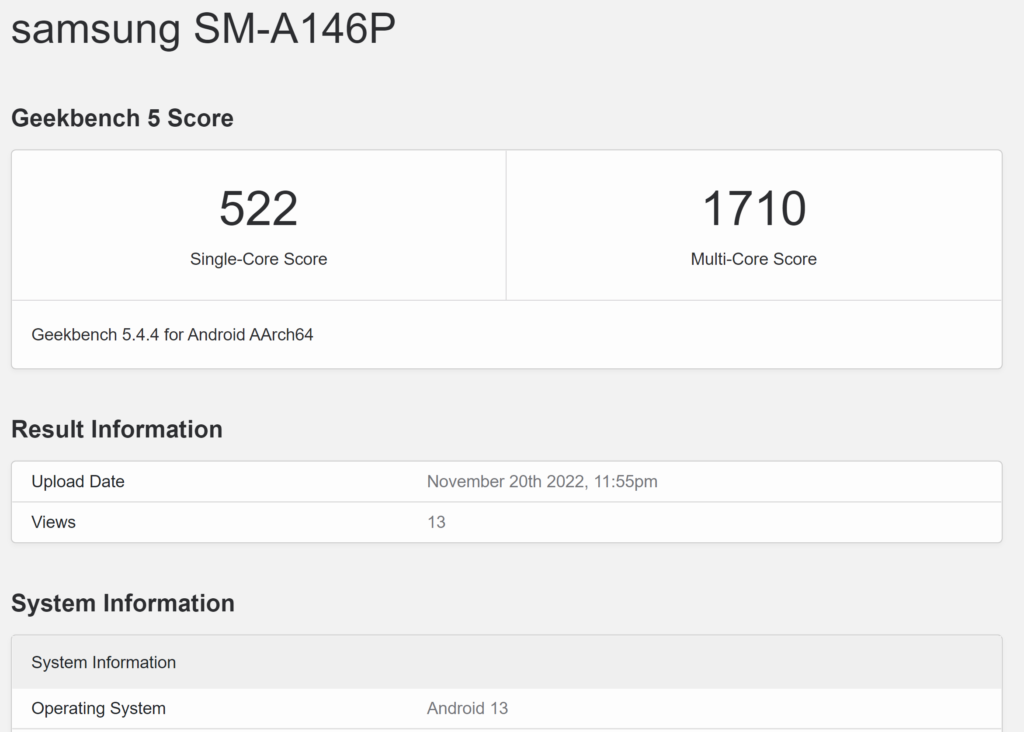
Task: Click the Operating System row label
Action: (x=98, y=708)
